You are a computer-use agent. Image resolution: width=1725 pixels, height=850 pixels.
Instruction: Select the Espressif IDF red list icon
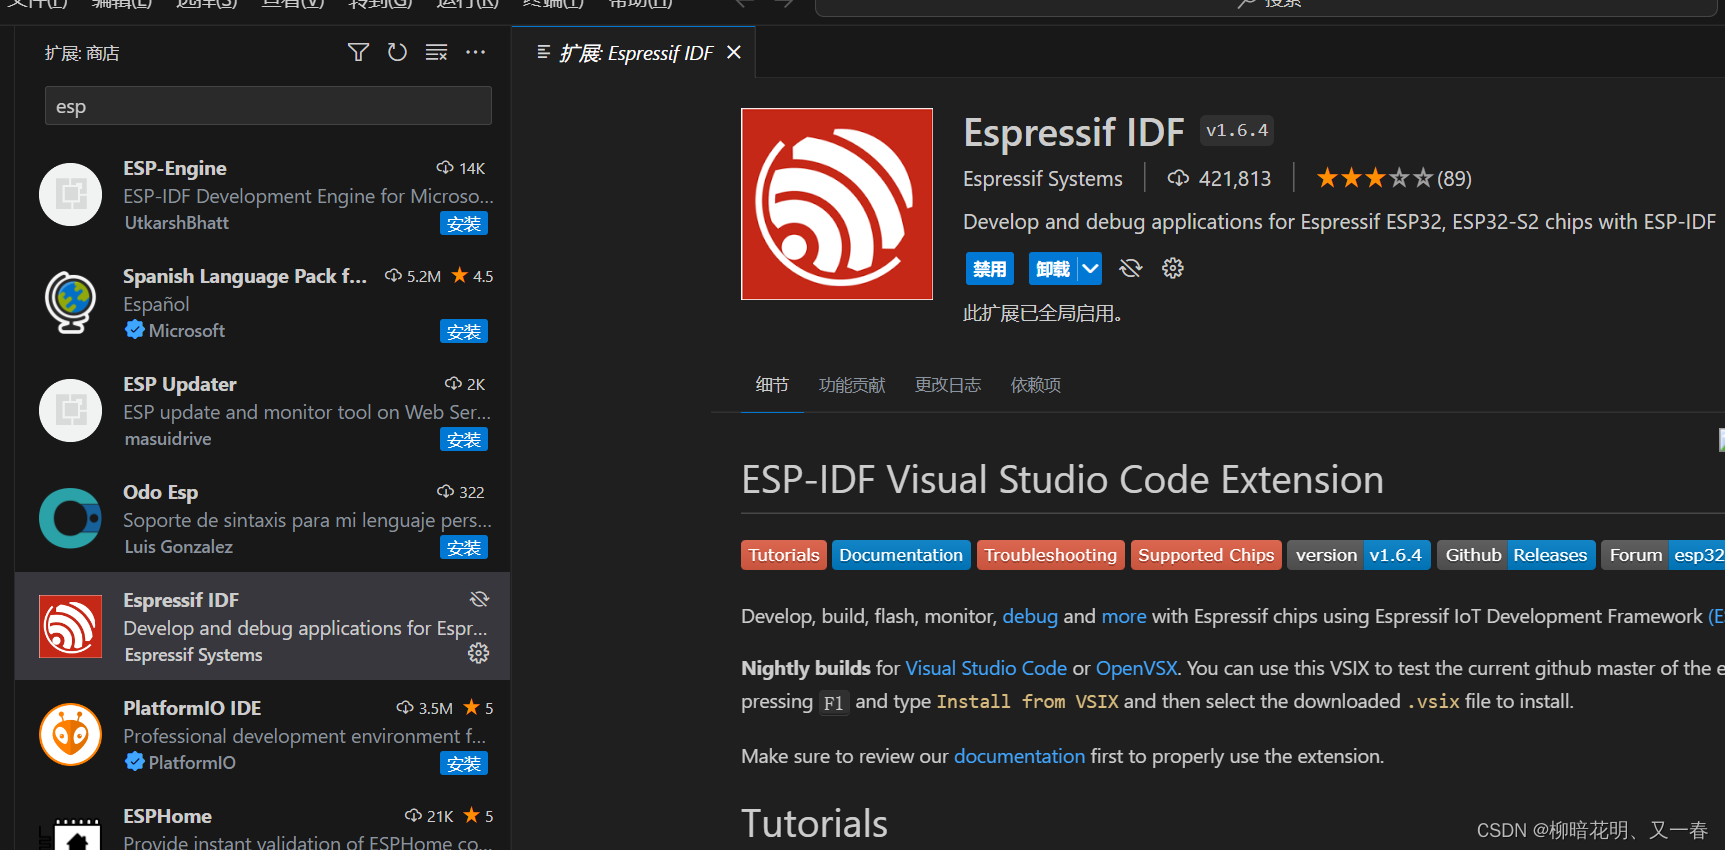70,626
